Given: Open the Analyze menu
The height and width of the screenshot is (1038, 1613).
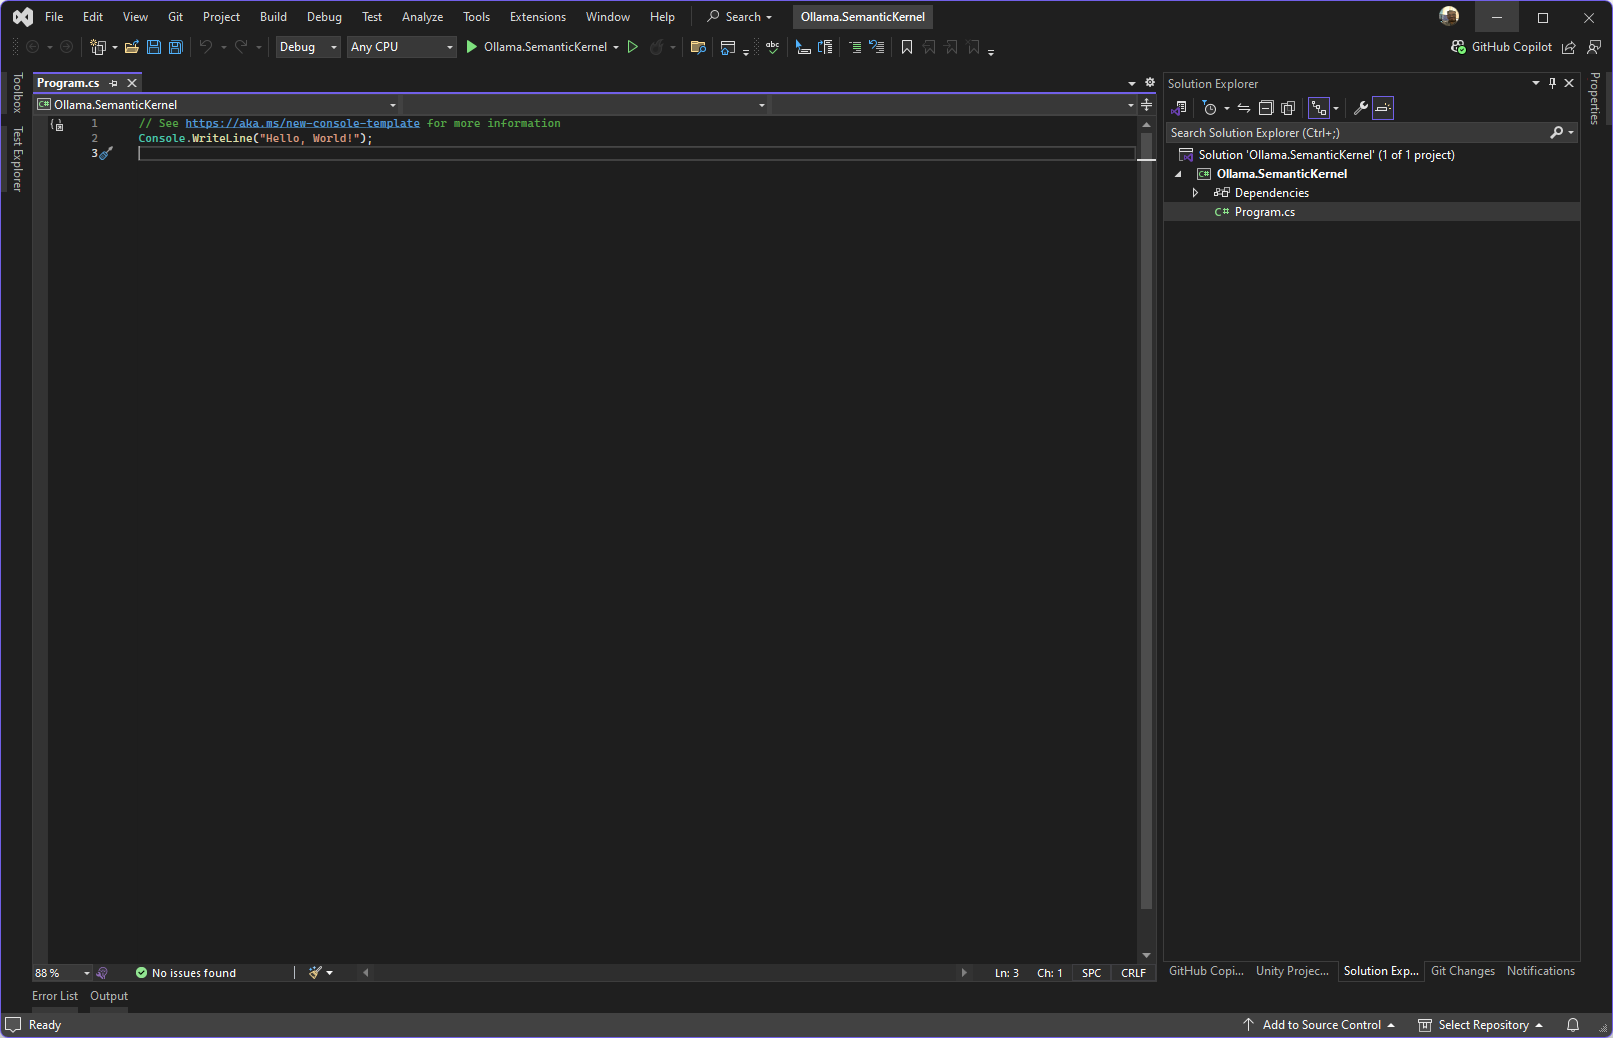Looking at the screenshot, I should 422,17.
